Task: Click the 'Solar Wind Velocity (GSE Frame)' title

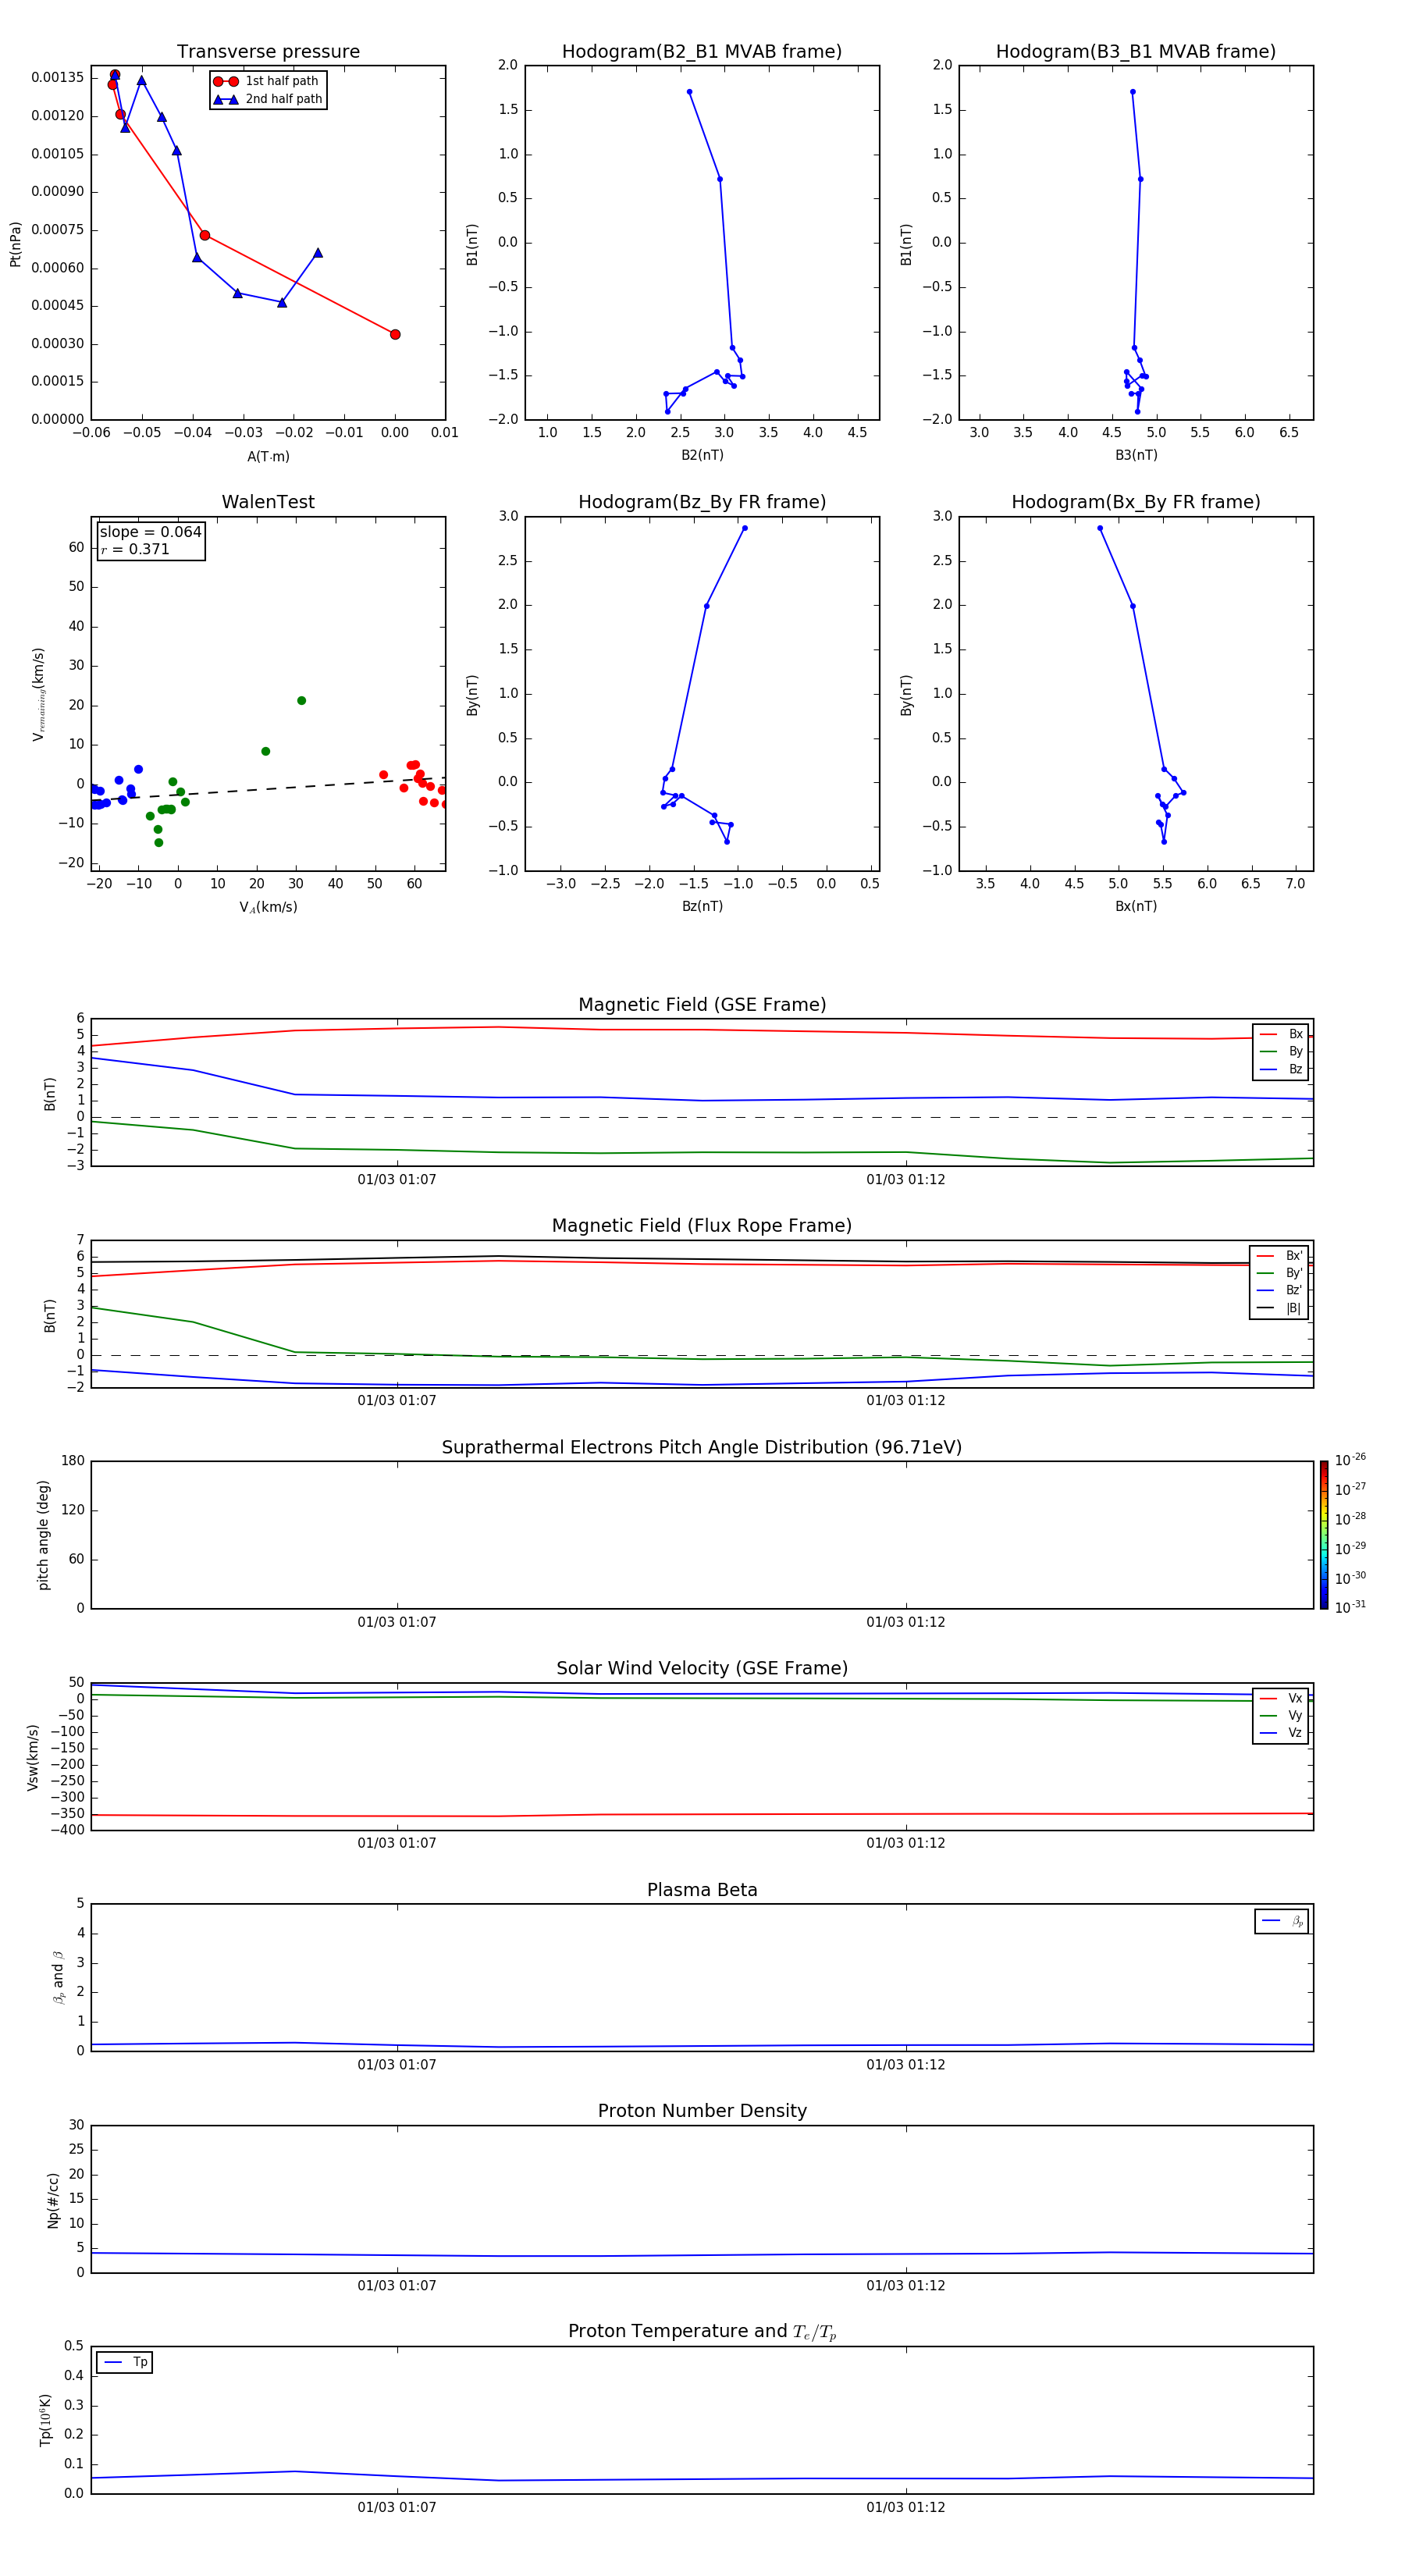Action: [702, 1668]
